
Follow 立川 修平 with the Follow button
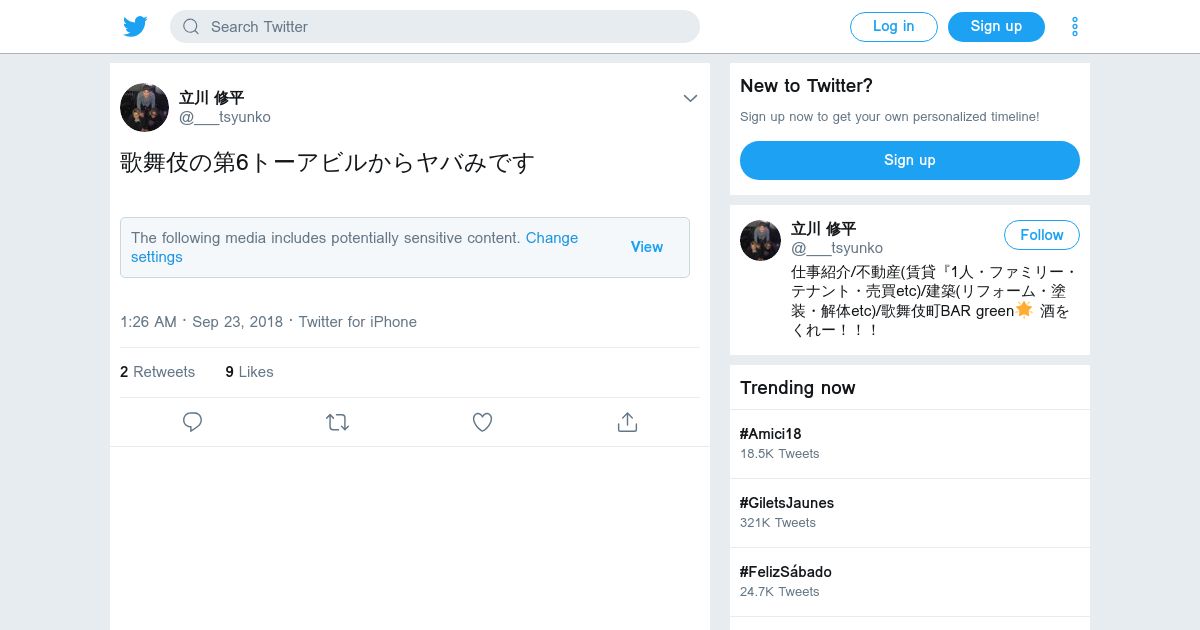(1041, 235)
